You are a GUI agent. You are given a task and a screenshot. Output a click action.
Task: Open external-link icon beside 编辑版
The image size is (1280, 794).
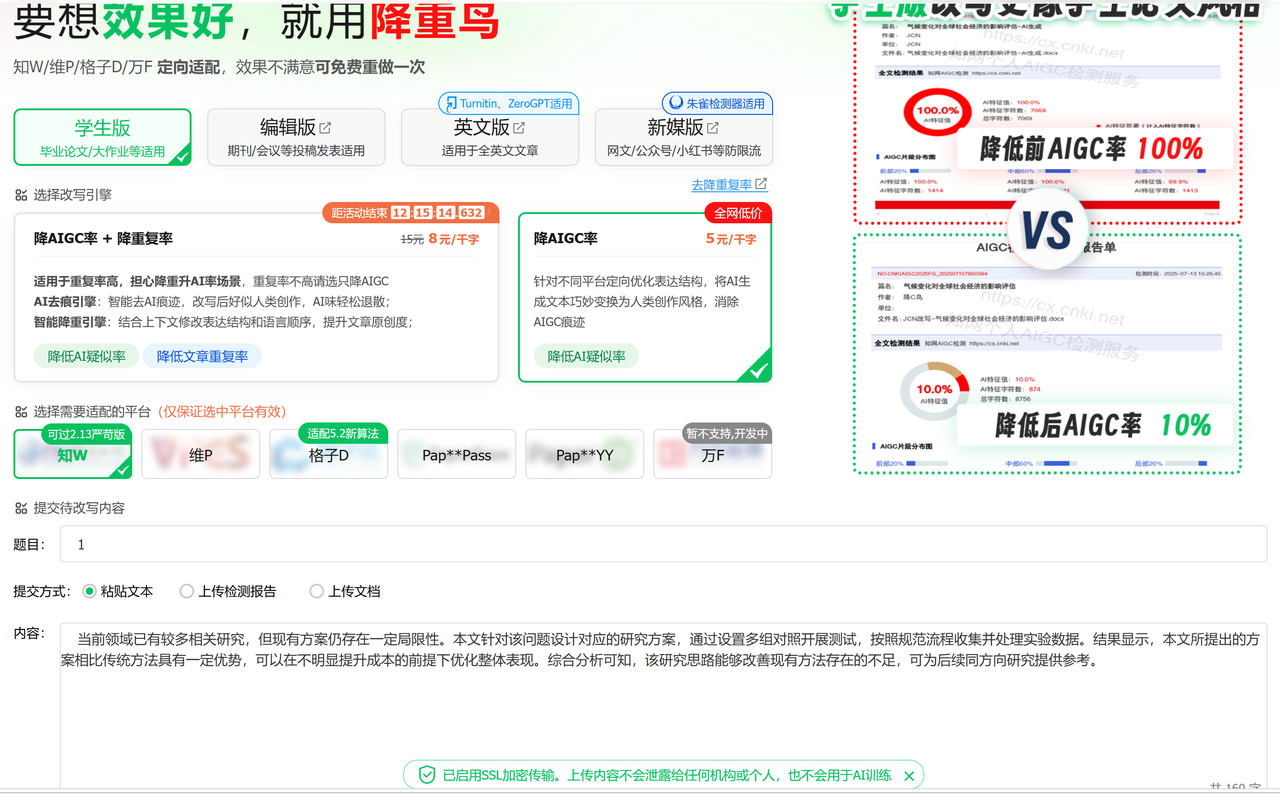[x=325, y=128]
